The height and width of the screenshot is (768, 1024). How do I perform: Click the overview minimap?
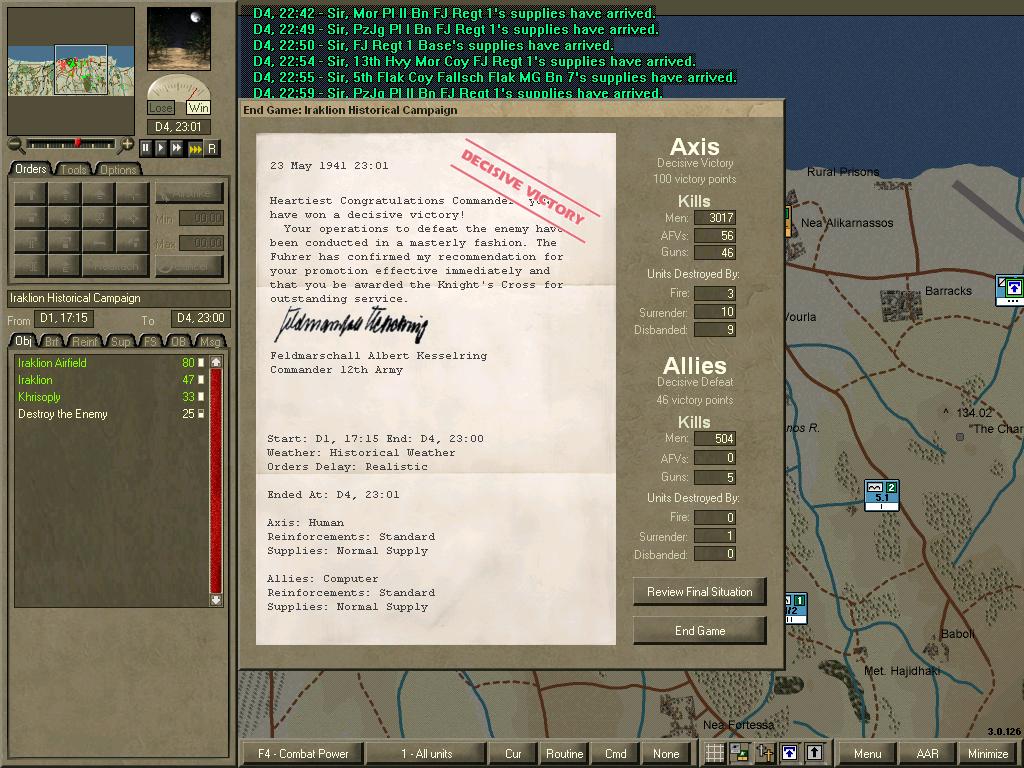[x=71, y=70]
